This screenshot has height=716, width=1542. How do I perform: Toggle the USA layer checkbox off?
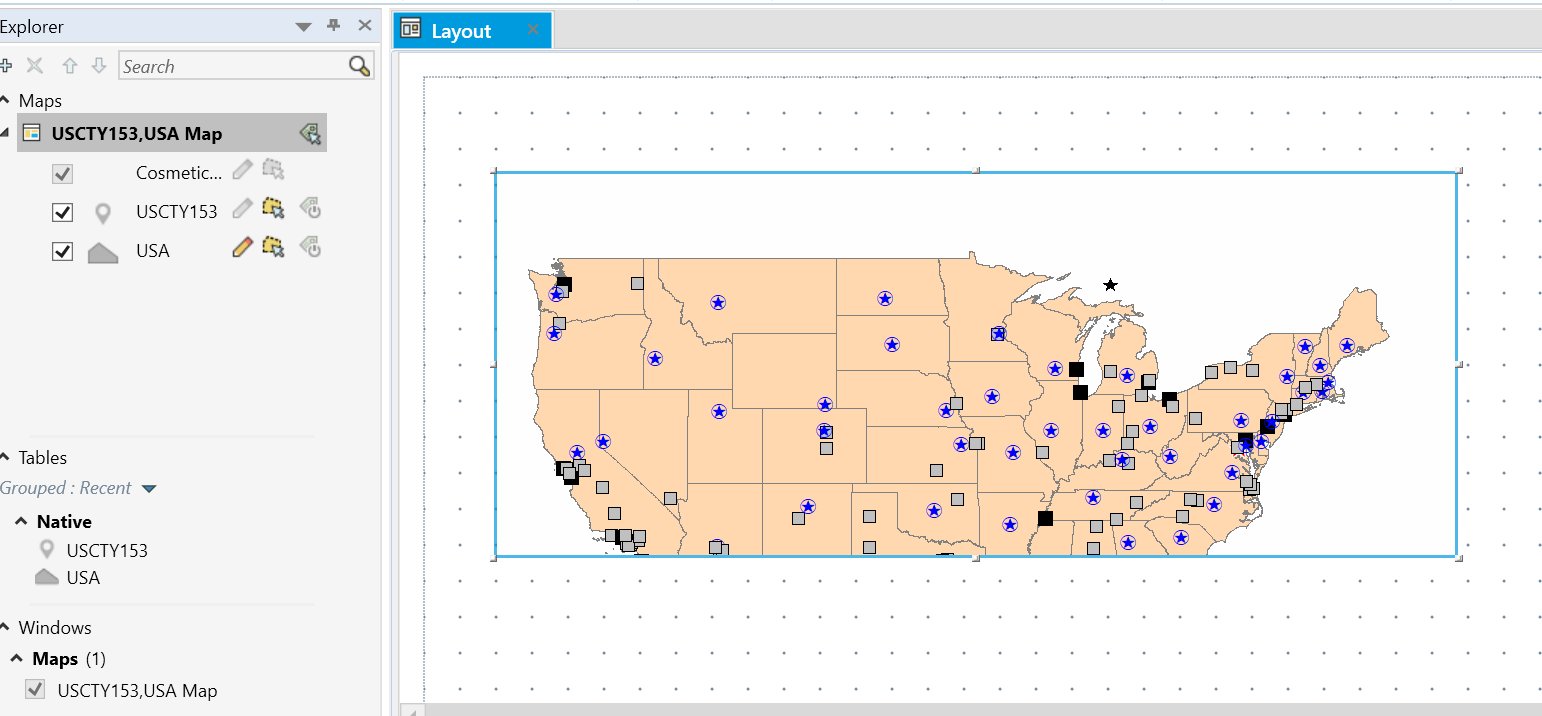coord(62,250)
